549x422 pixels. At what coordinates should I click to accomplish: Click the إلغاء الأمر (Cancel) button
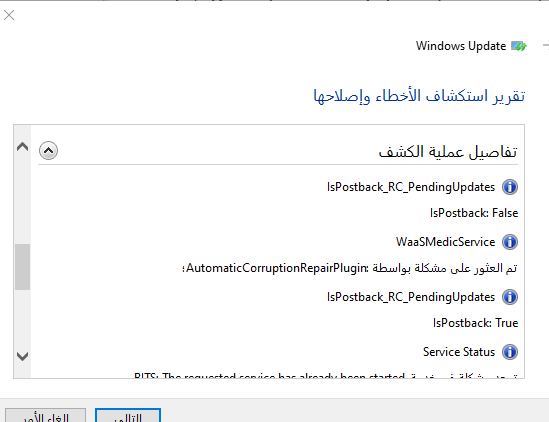coord(46,415)
